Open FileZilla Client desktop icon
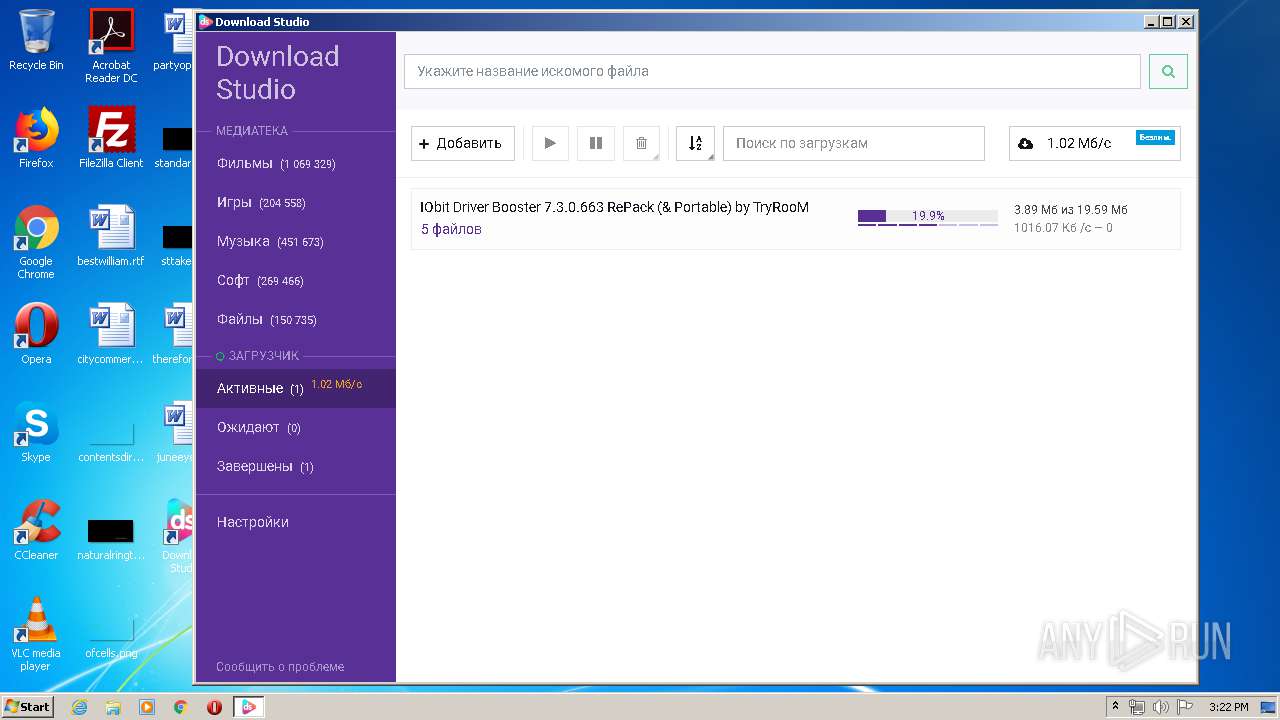Viewport: 1280px width, 720px height. 111,138
